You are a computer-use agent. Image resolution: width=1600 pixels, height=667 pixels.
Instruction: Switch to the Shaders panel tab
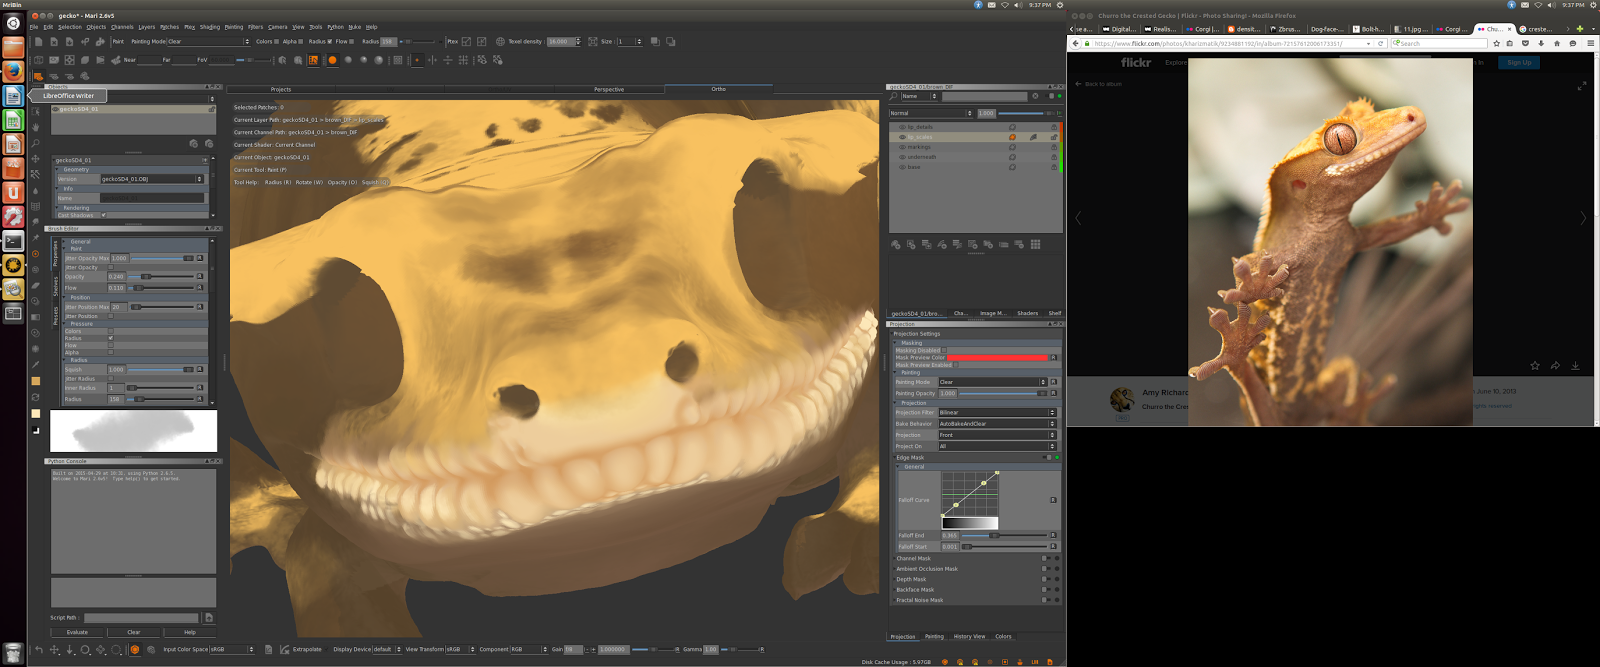tap(1028, 313)
